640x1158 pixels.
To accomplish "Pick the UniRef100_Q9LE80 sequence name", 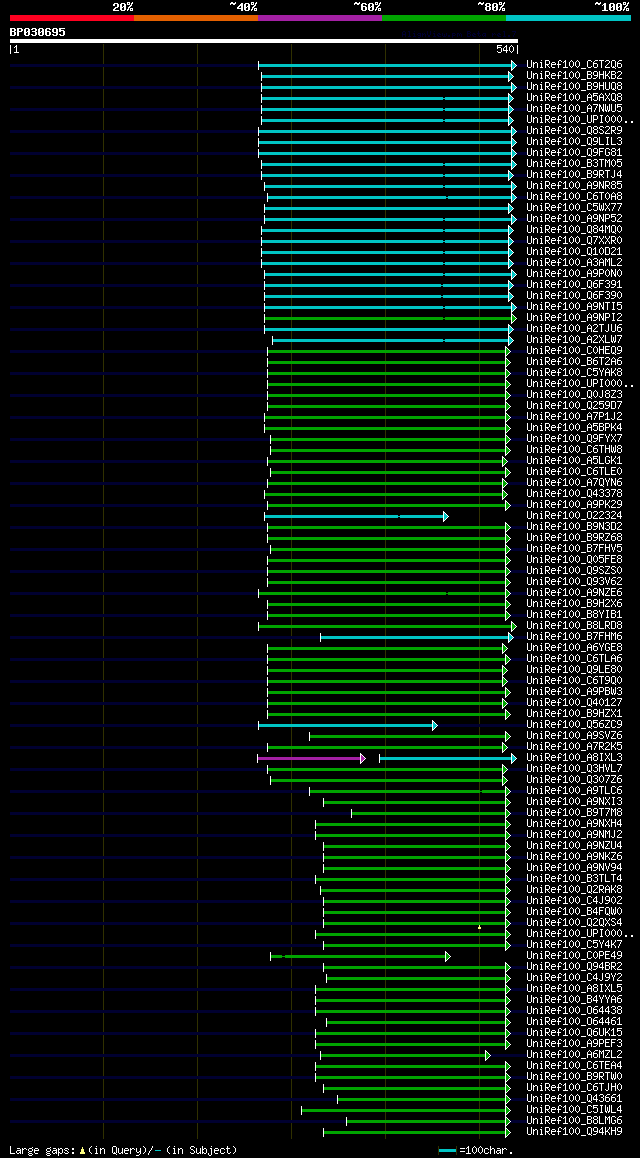I will [574, 670].
